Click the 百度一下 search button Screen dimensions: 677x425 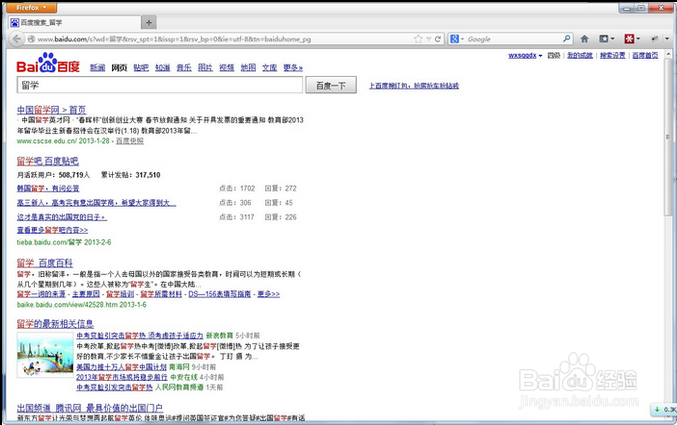point(331,85)
